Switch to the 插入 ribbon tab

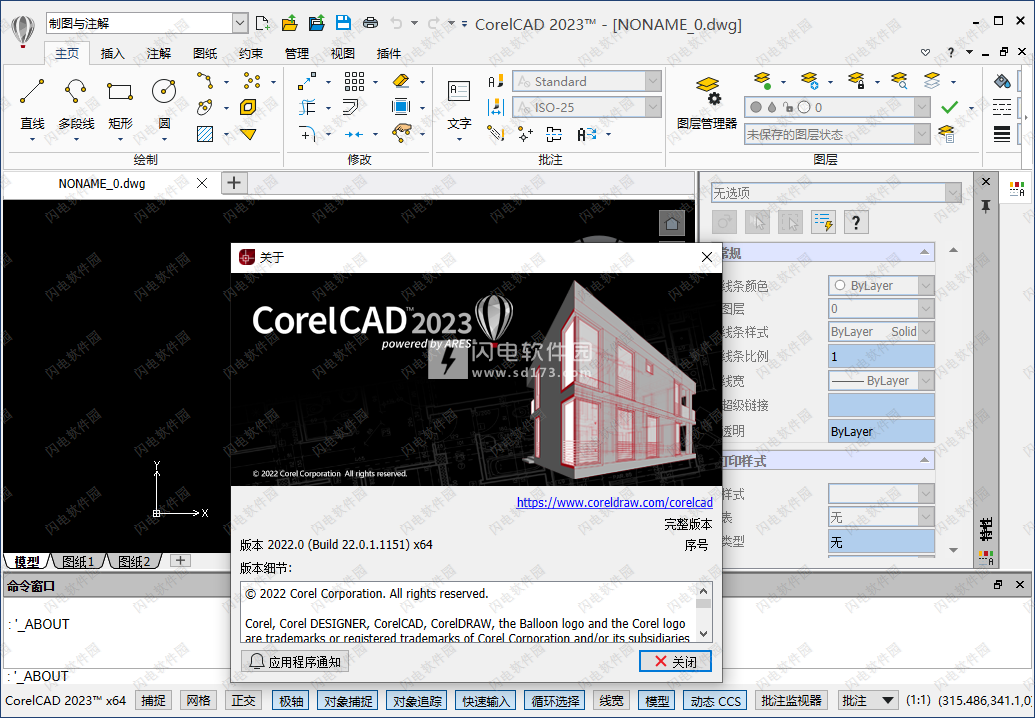(x=112, y=53)
